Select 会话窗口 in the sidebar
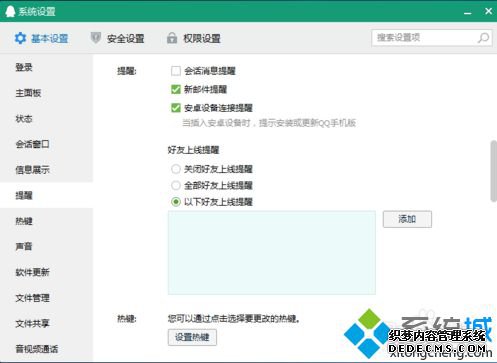Screen dimensions: 497x363 pyautogui.click(x=46, y=144)
